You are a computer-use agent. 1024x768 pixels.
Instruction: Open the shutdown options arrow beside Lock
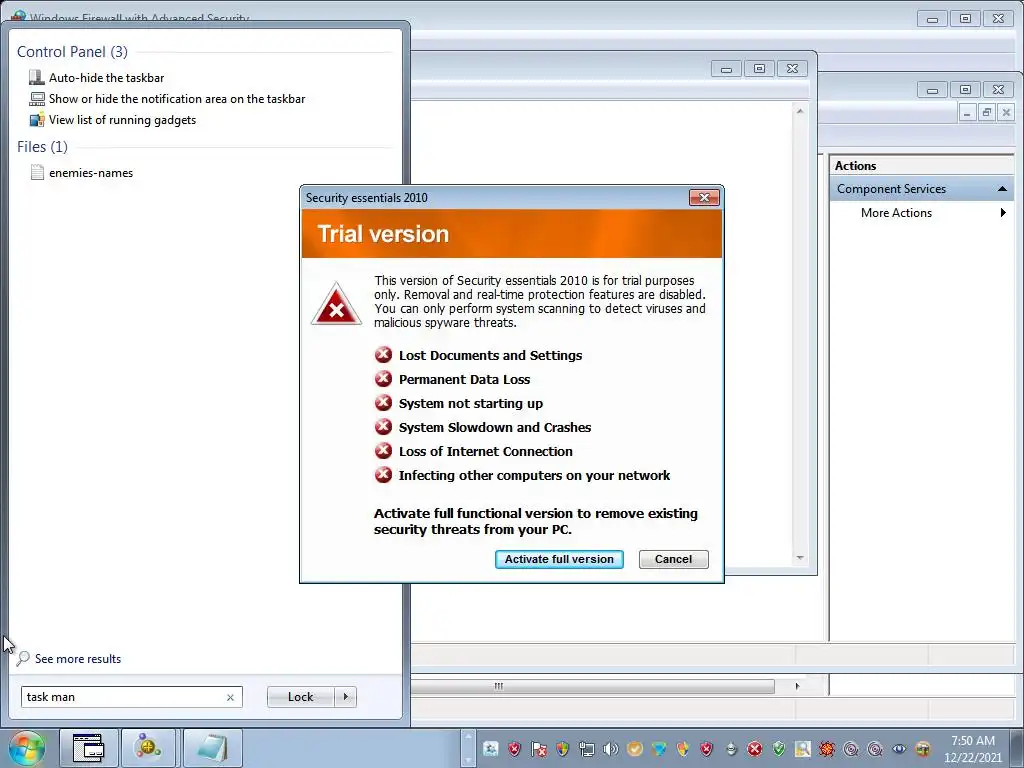[x=345, y=697]
